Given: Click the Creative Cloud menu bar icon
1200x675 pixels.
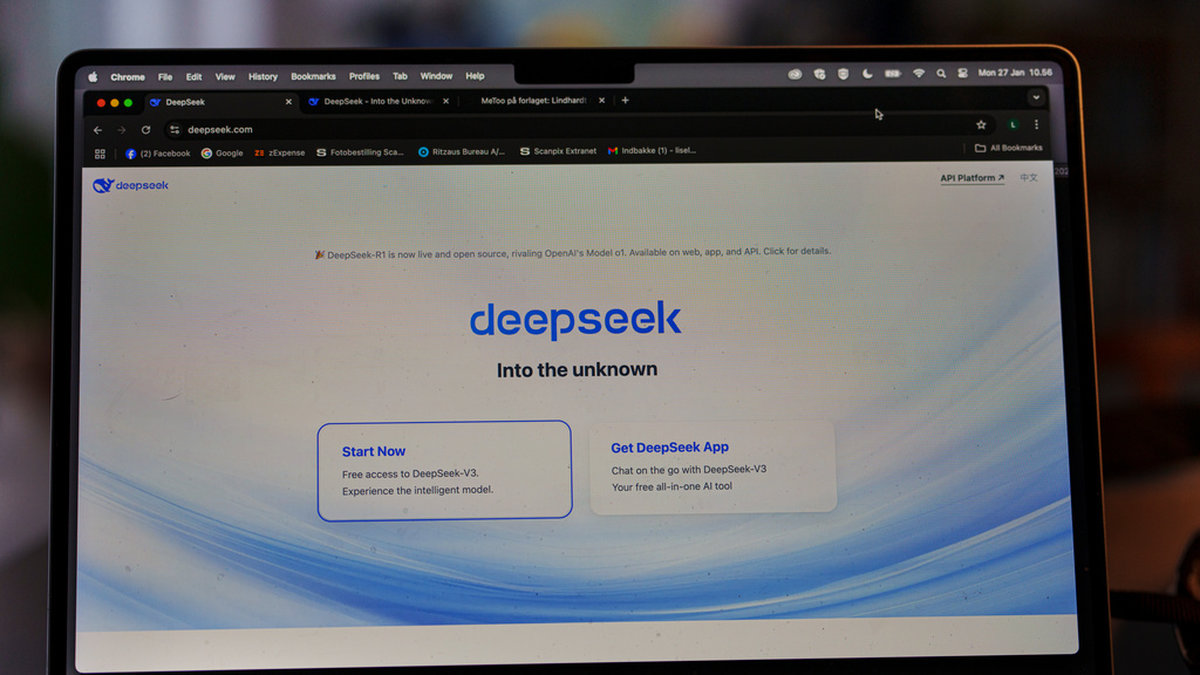Looking at the screenshot, I should coord(795,74).
